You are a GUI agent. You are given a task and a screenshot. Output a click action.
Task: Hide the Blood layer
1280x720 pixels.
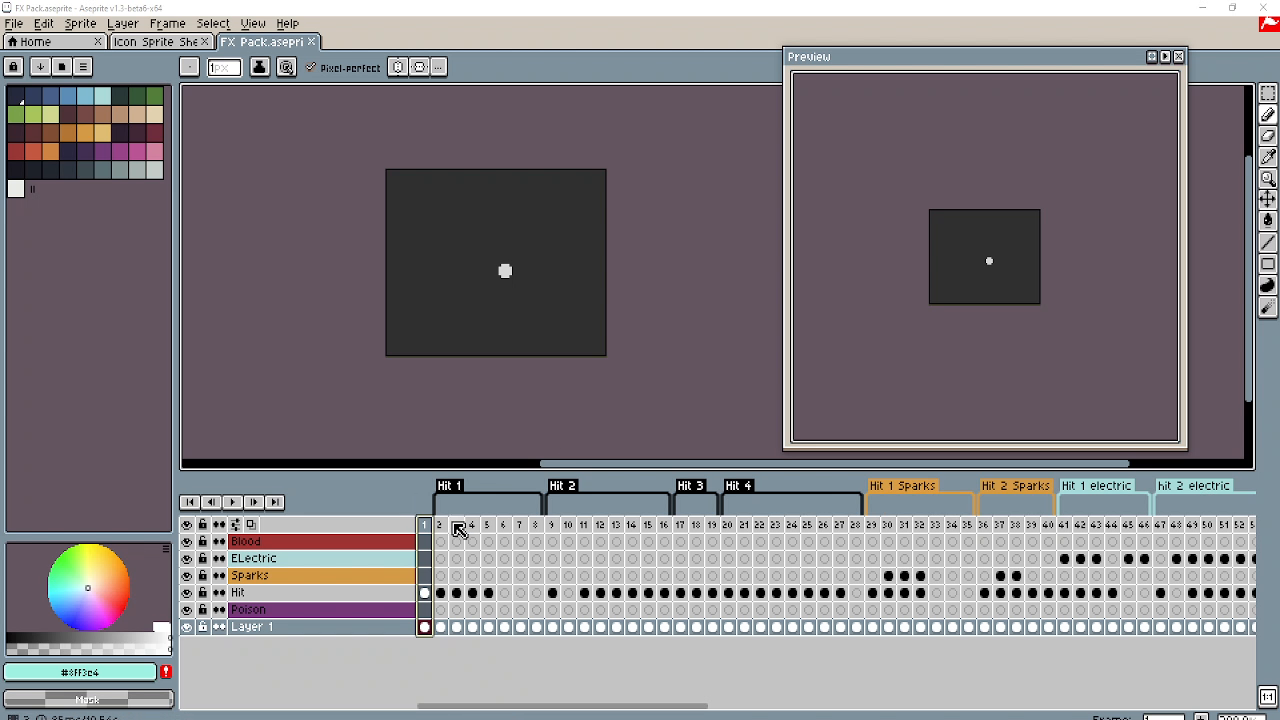pyautogui.click(x=187, y=541)
